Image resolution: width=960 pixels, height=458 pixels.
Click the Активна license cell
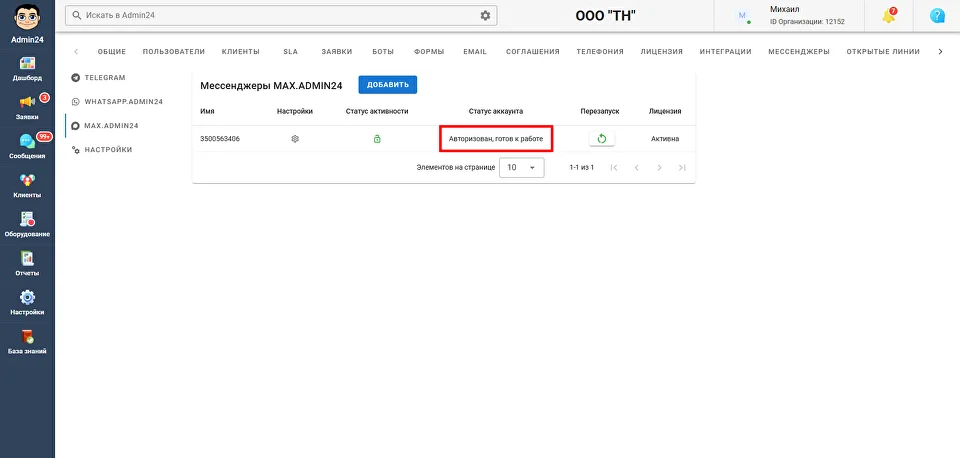click(x=665, y=139)
